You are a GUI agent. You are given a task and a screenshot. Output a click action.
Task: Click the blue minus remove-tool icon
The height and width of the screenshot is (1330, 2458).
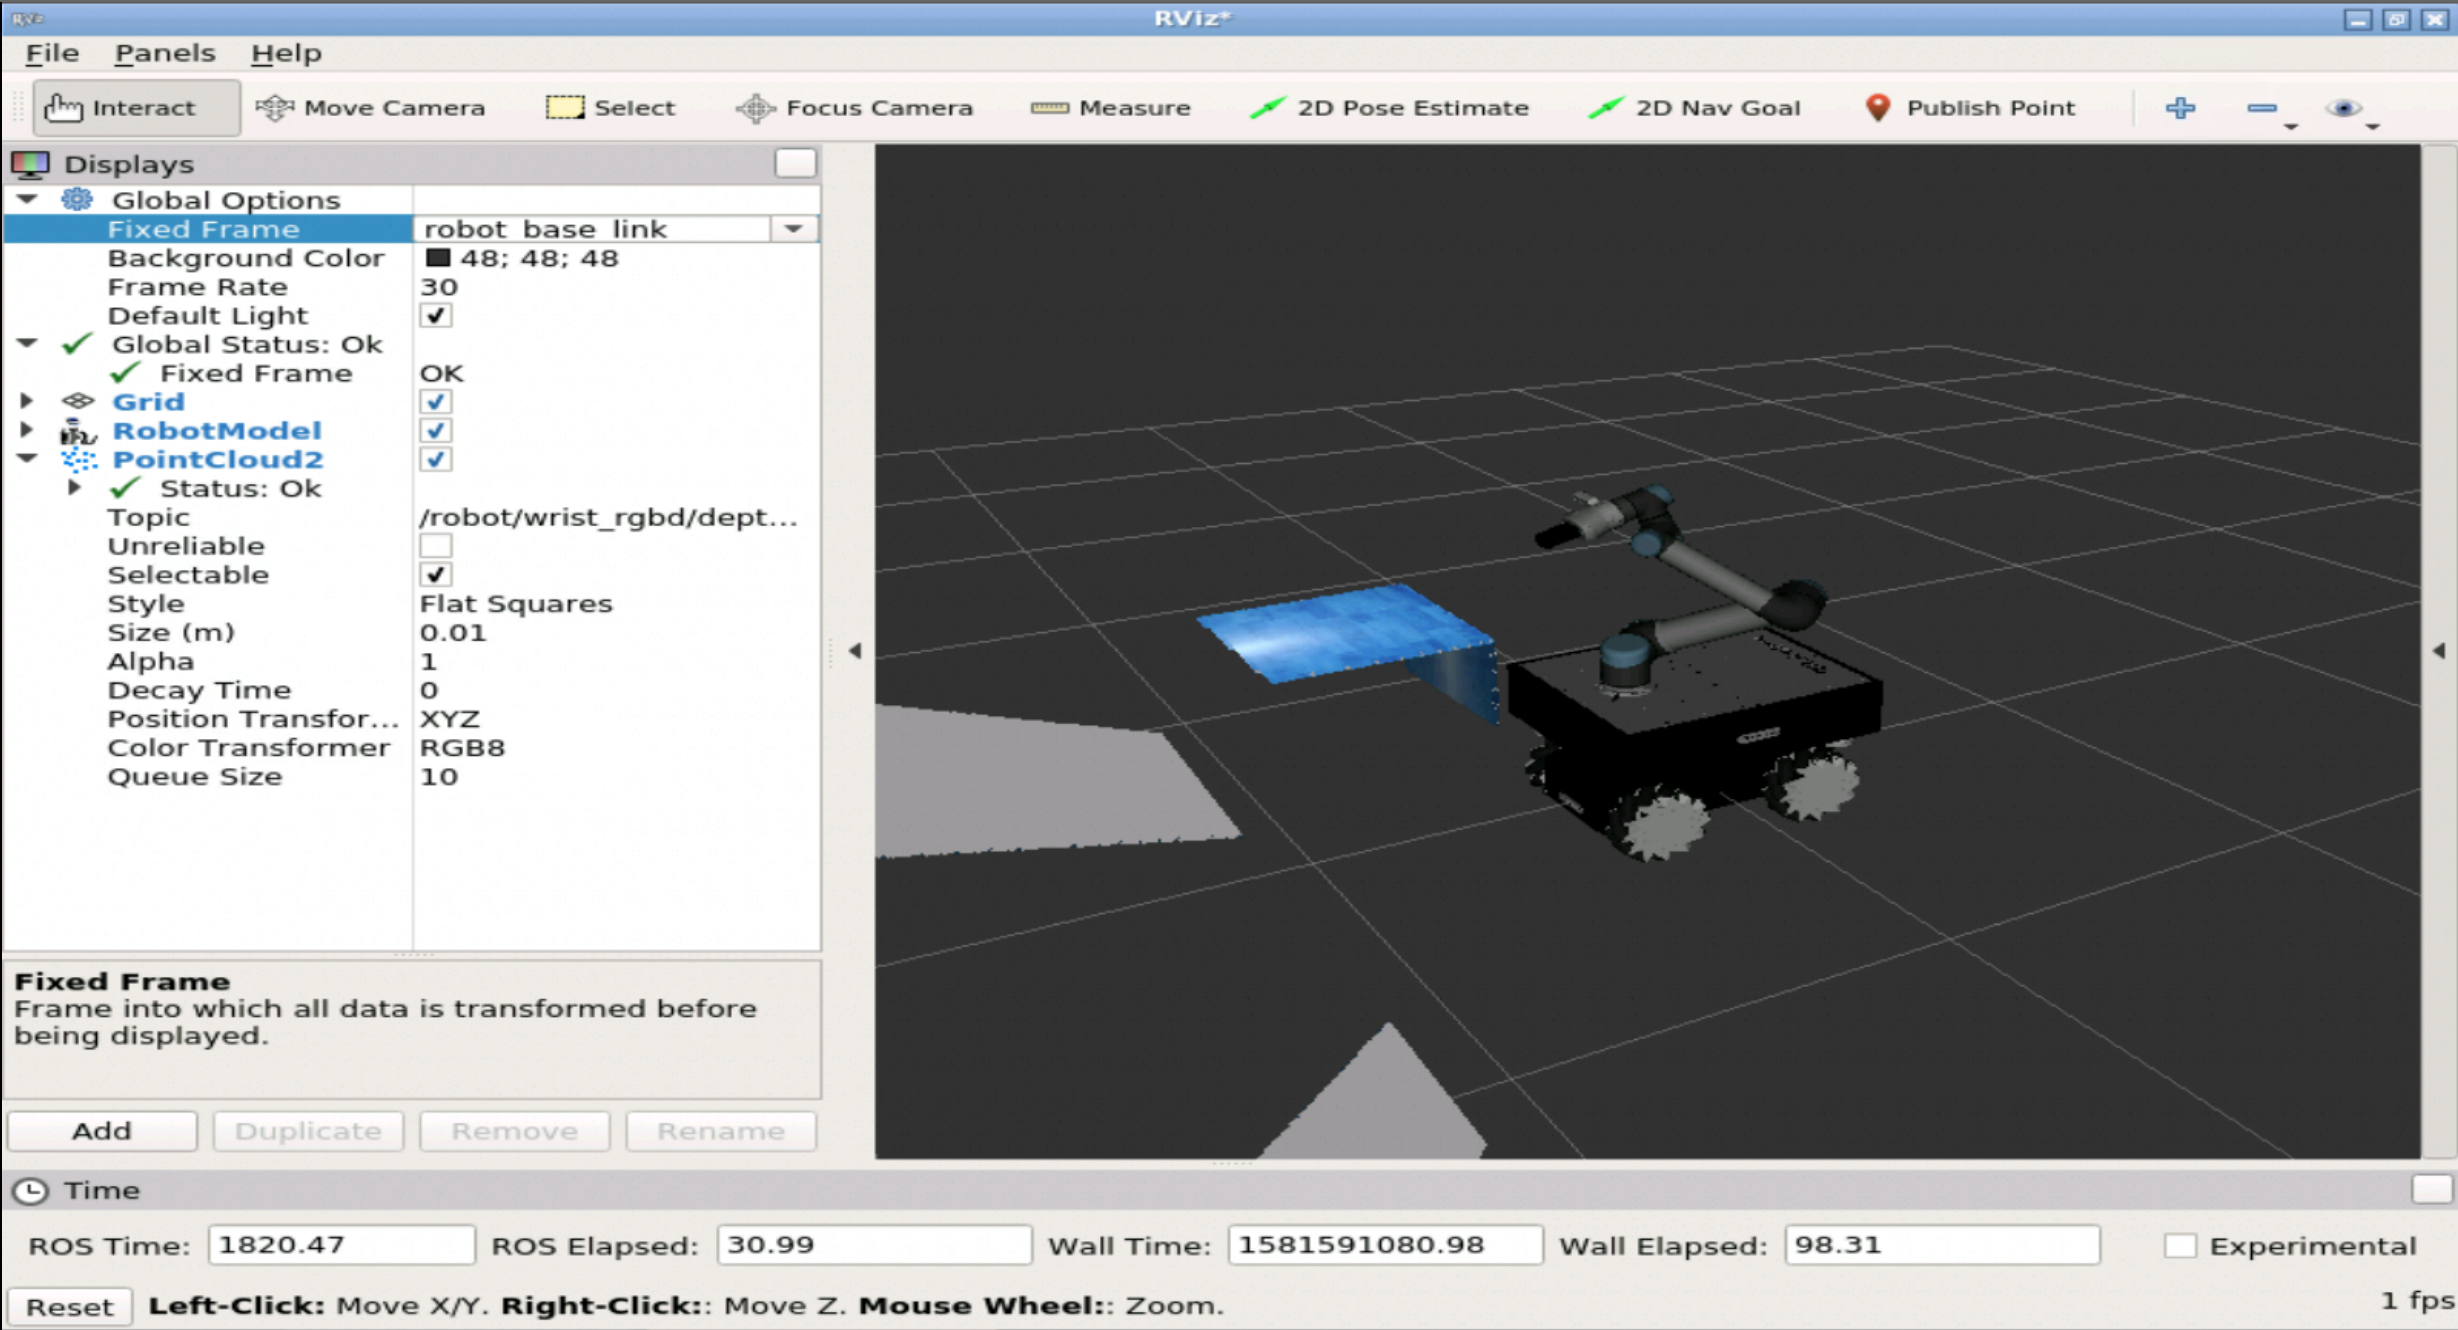[x=2261, y=108]
